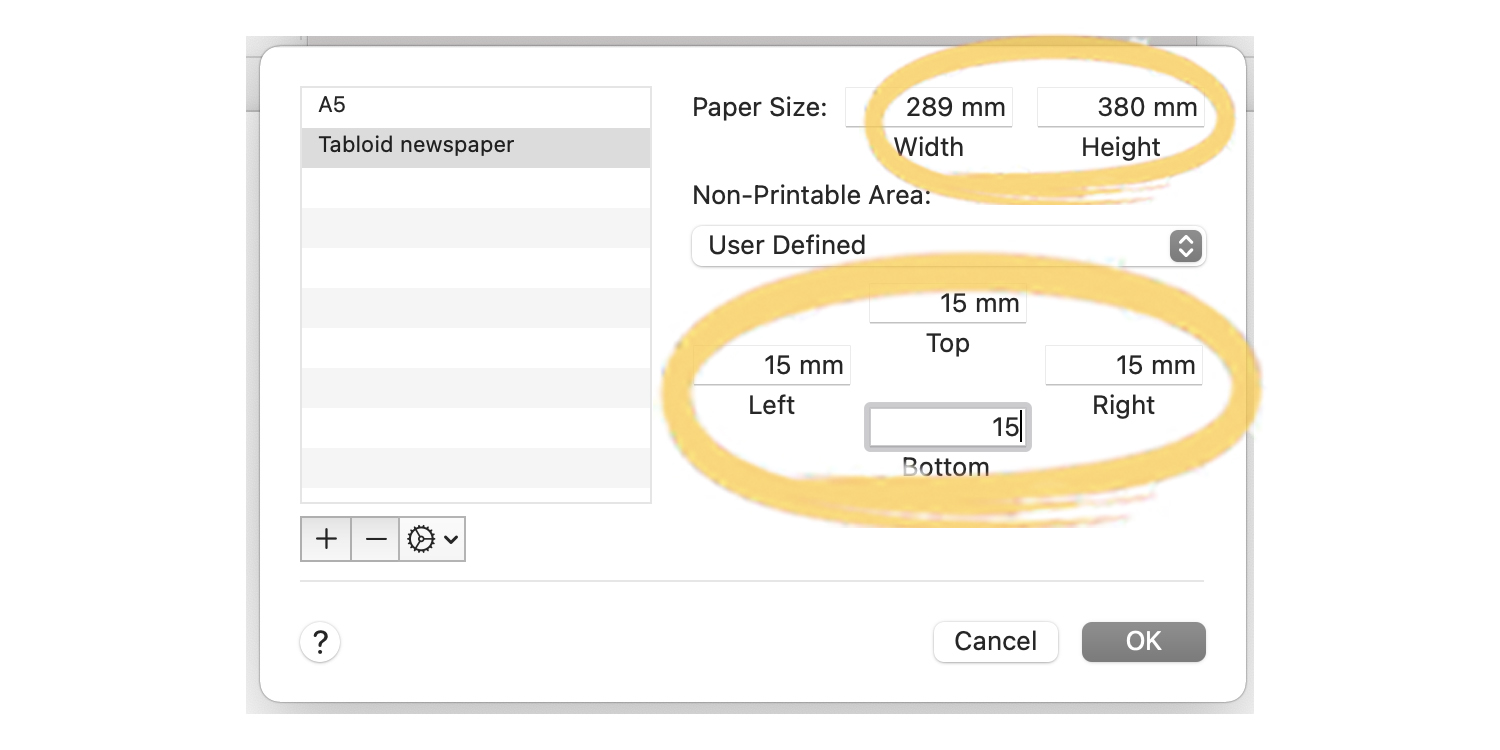1500x750 pixels.
Task: Click the Help question mark button
Action: pos(319,642)
